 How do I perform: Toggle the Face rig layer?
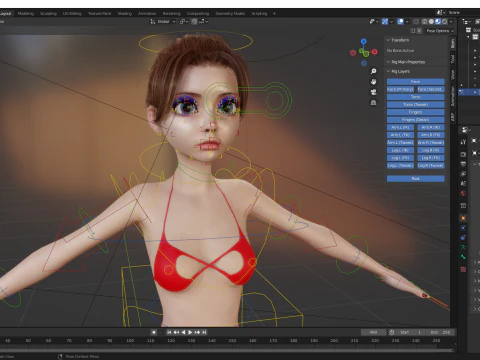[415, 82]
